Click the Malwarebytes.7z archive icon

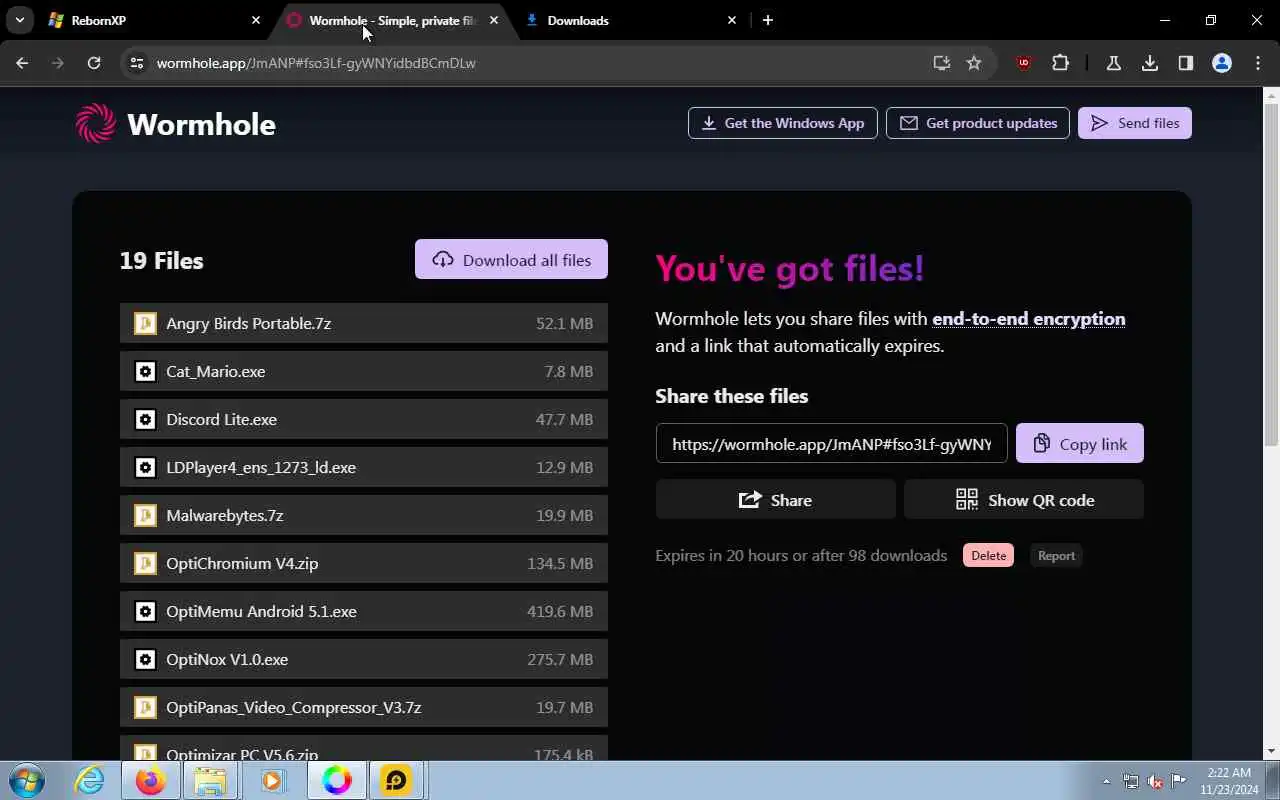coord(145,515)
